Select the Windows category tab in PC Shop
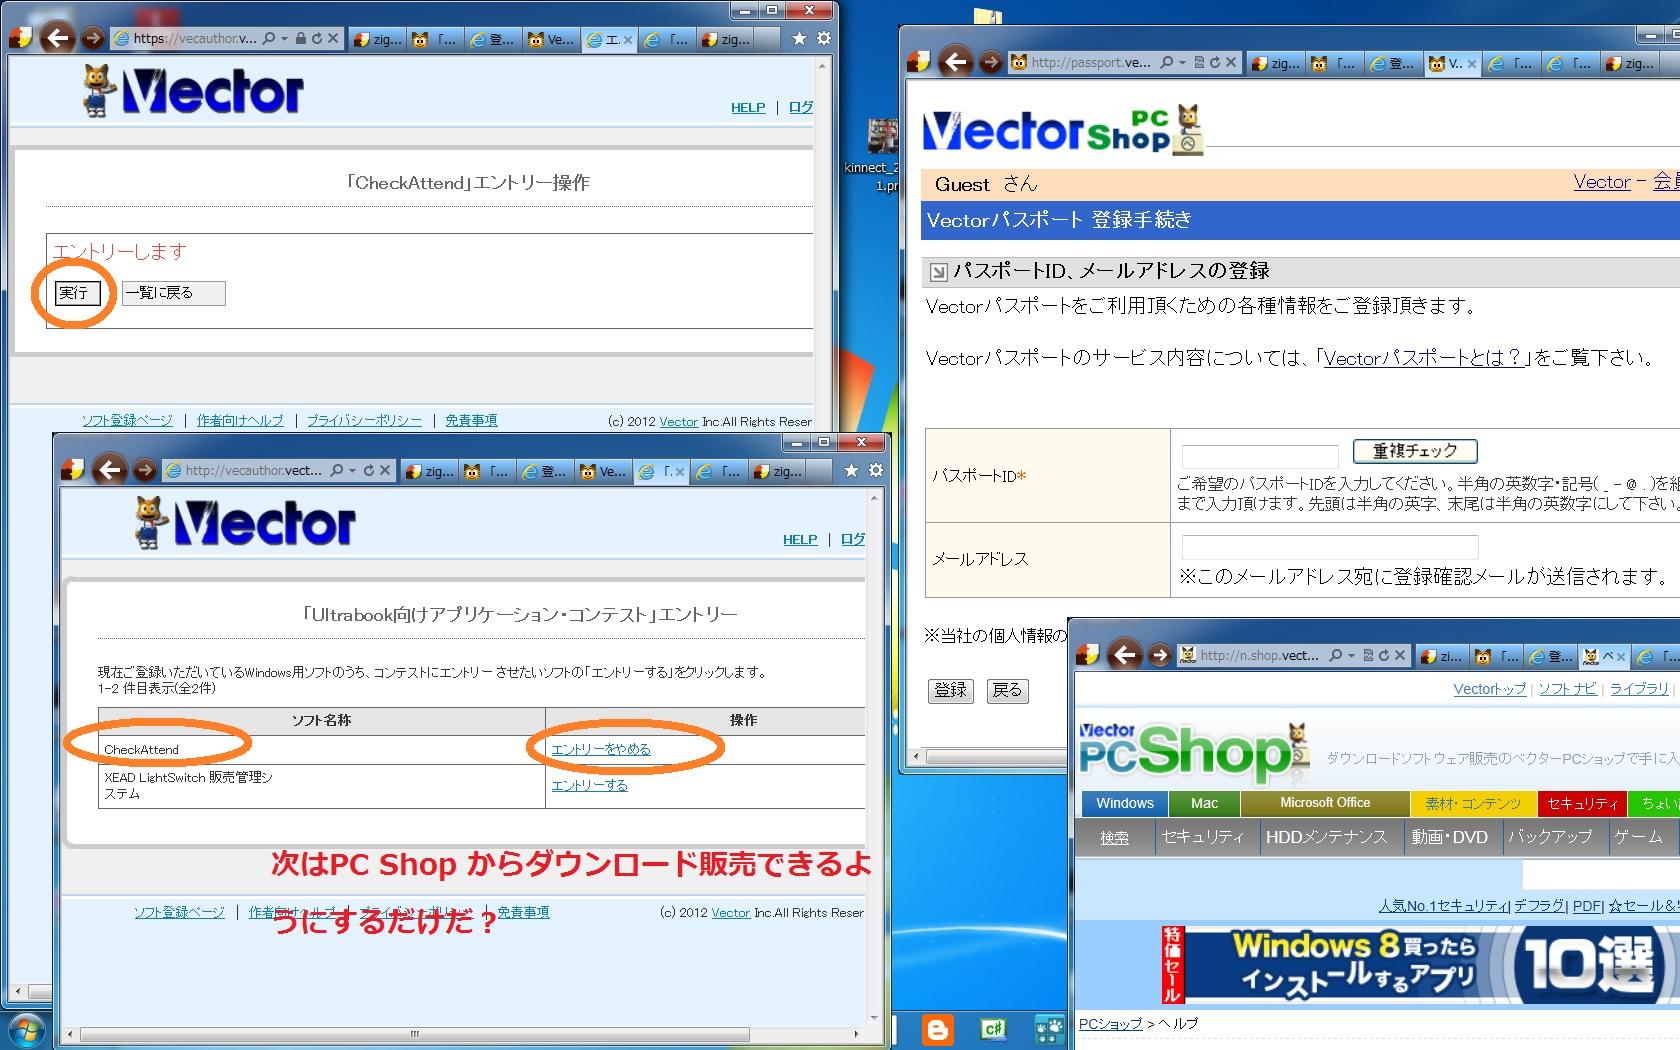 1125,803
